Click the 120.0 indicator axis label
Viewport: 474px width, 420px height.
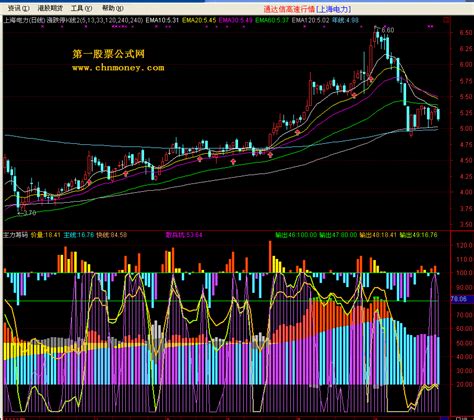click(x=464, y=245)
